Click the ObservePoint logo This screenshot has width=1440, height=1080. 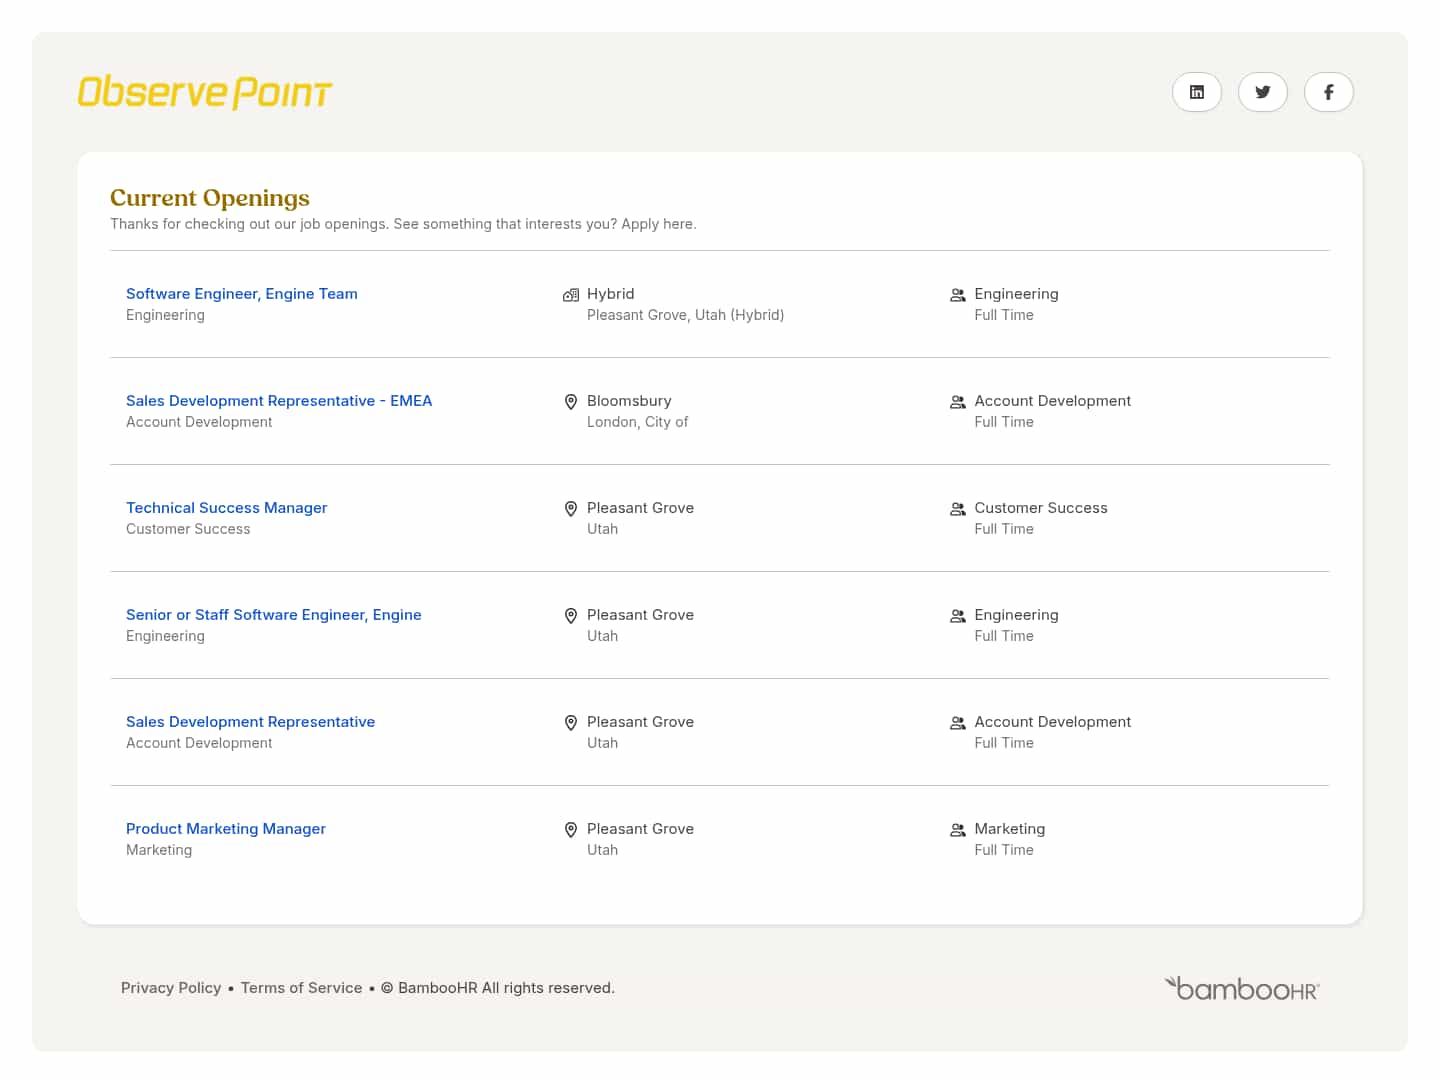205,92
